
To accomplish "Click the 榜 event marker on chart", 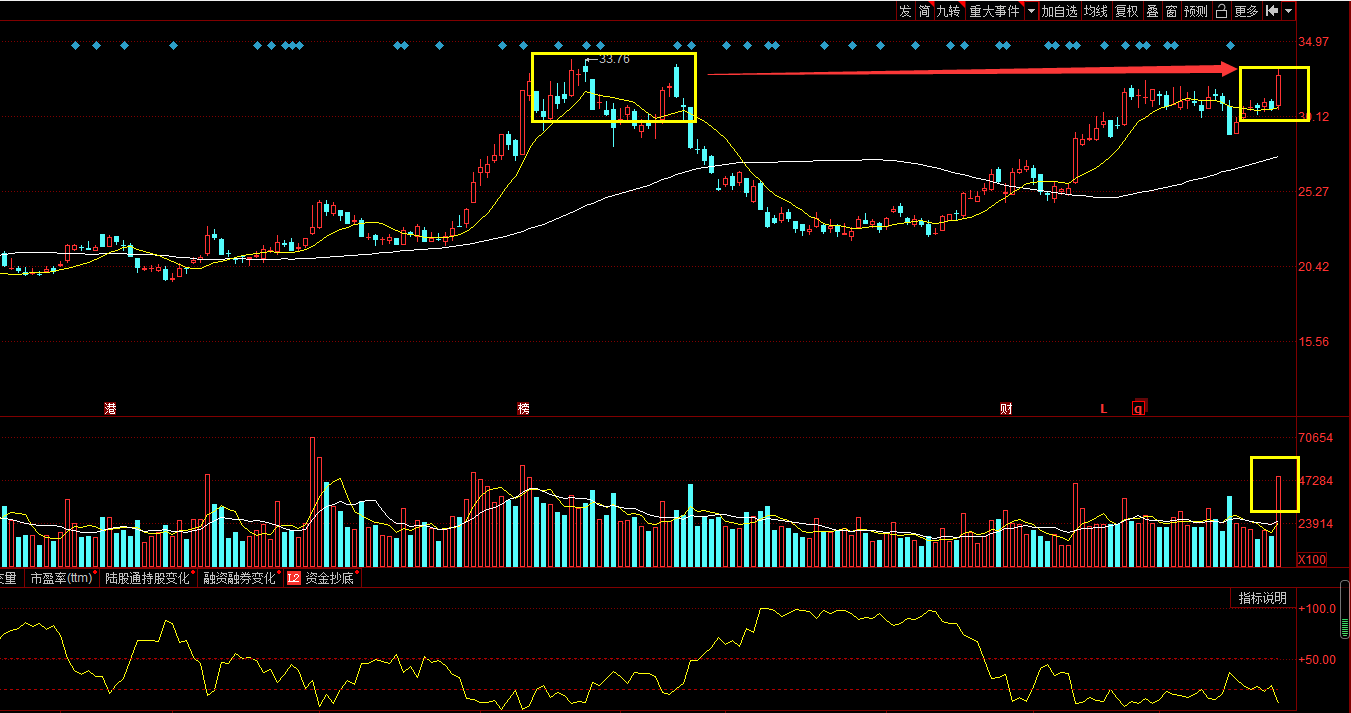I will (x=523, y=408).
